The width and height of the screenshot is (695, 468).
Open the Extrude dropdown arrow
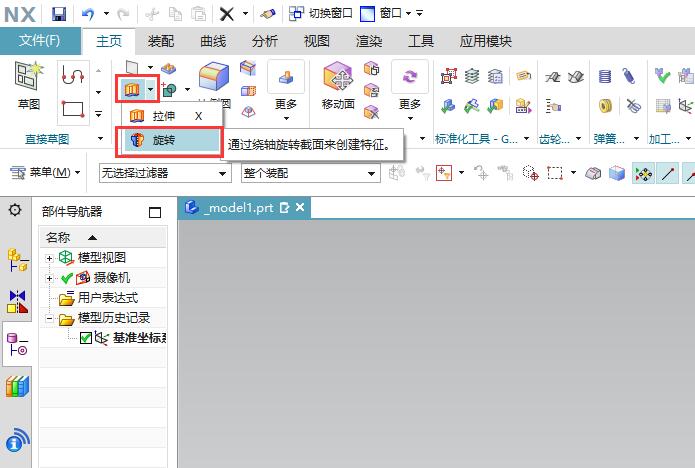point(151,90)
